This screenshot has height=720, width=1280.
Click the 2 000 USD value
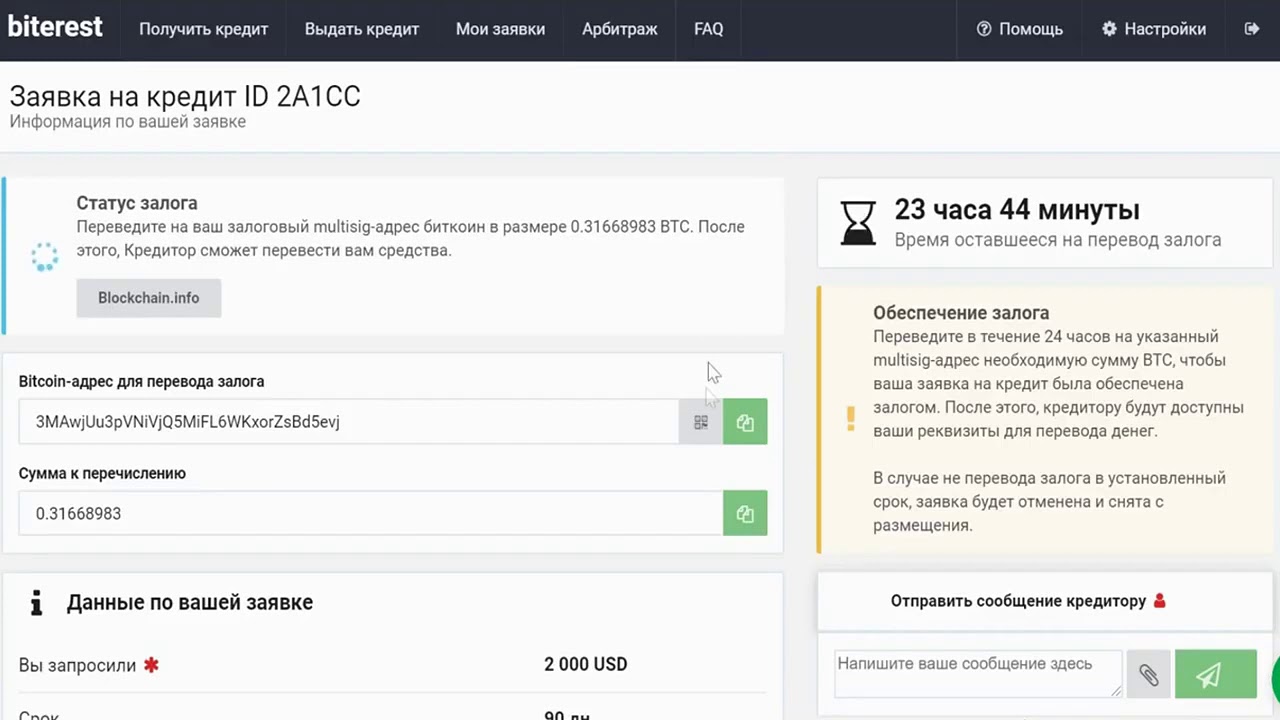tap(586, 664)
